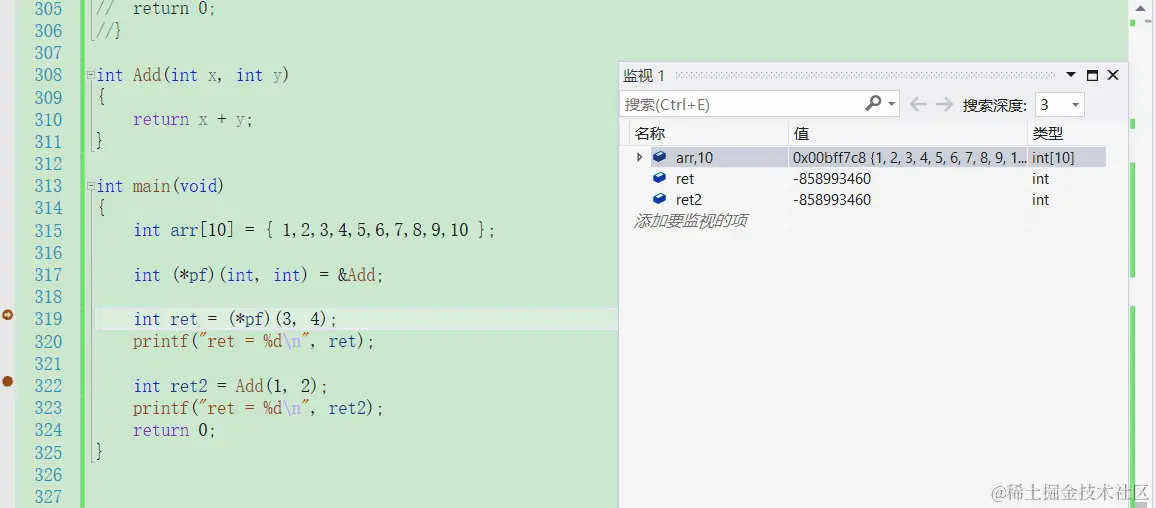Click the code line 'return x + y;'
Image resolution: width=1156 pixels, height=508 pixels.
click(x=192, y=119)
